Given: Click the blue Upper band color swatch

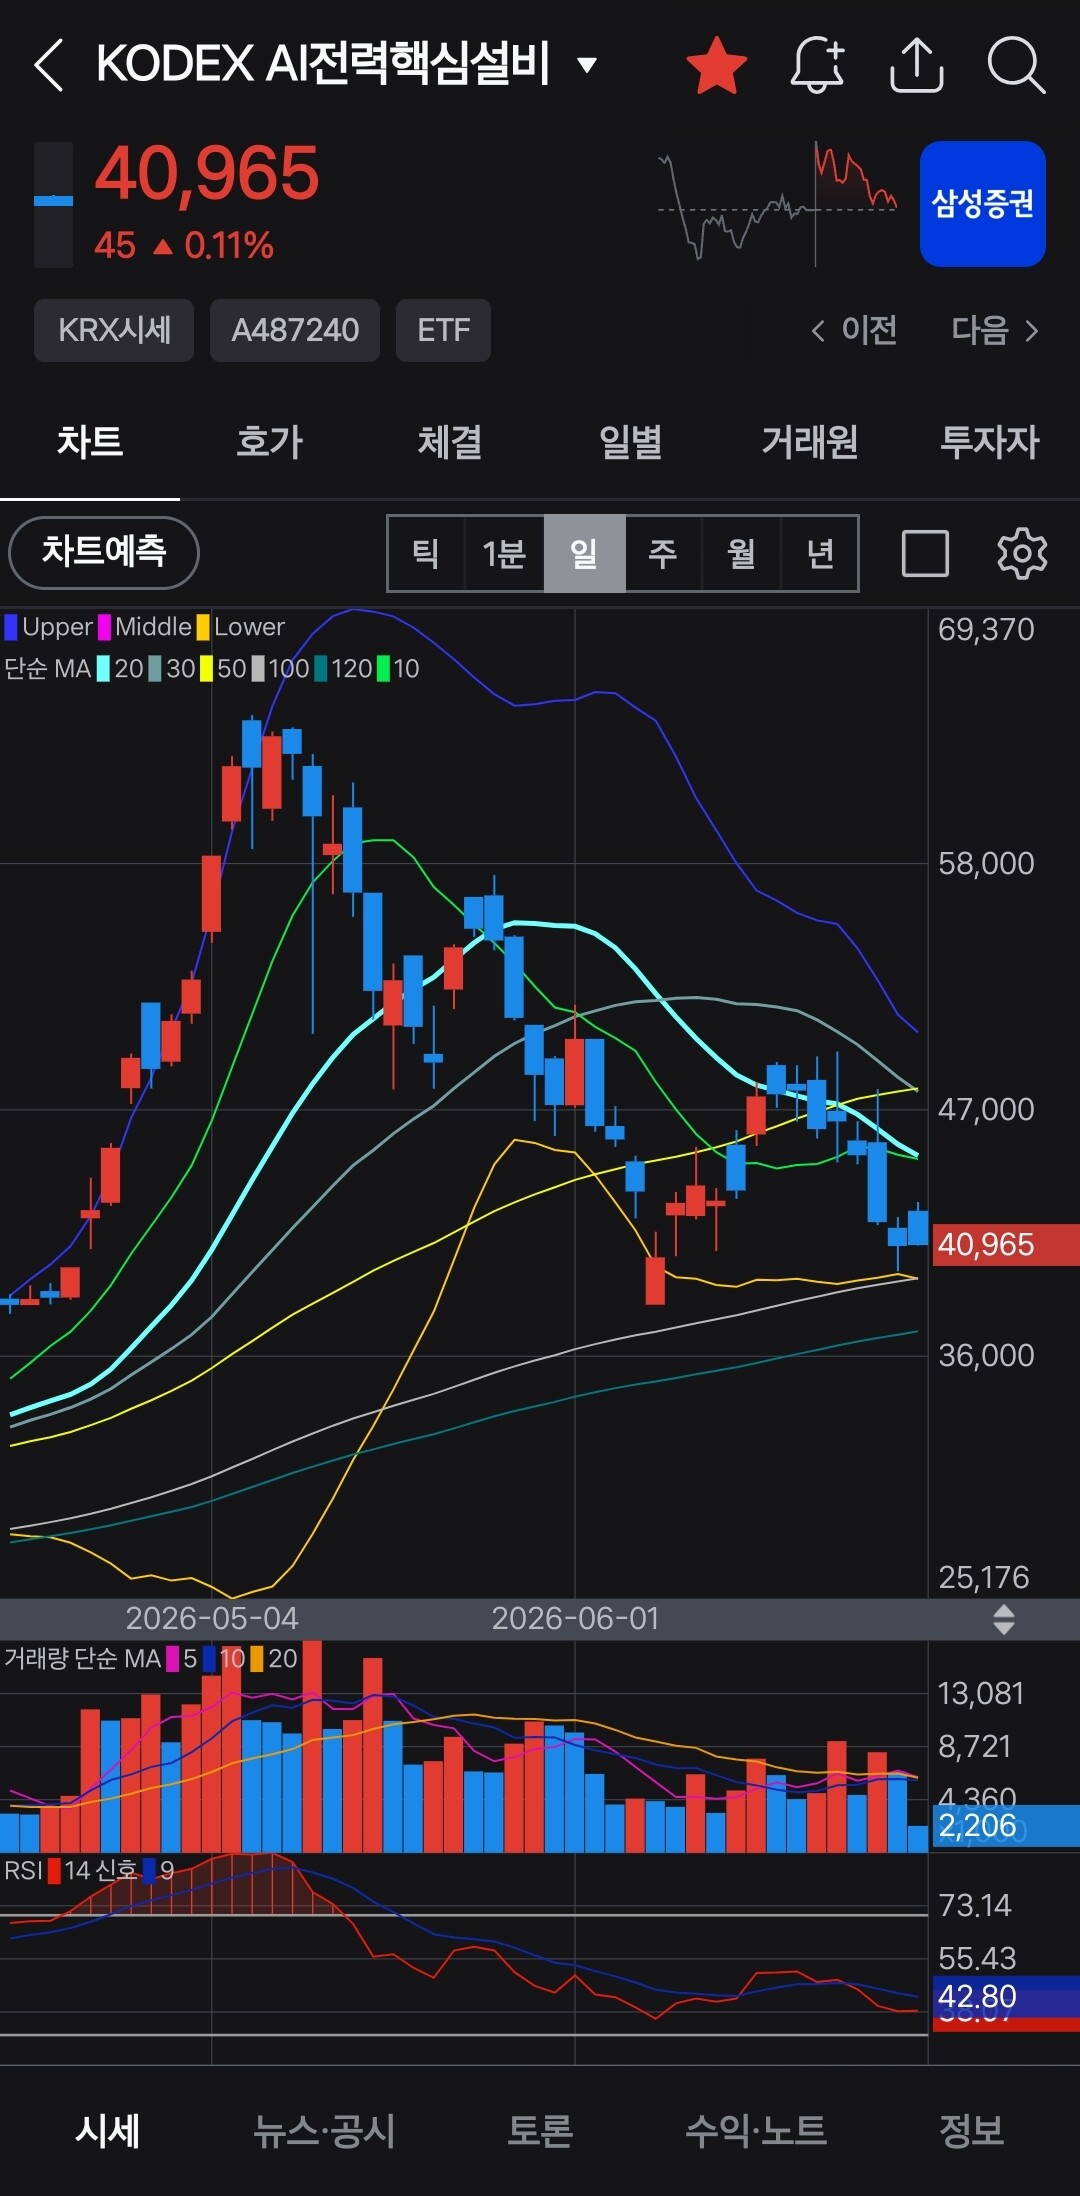Looking at the screenshot, I should [x=11, y=627].
